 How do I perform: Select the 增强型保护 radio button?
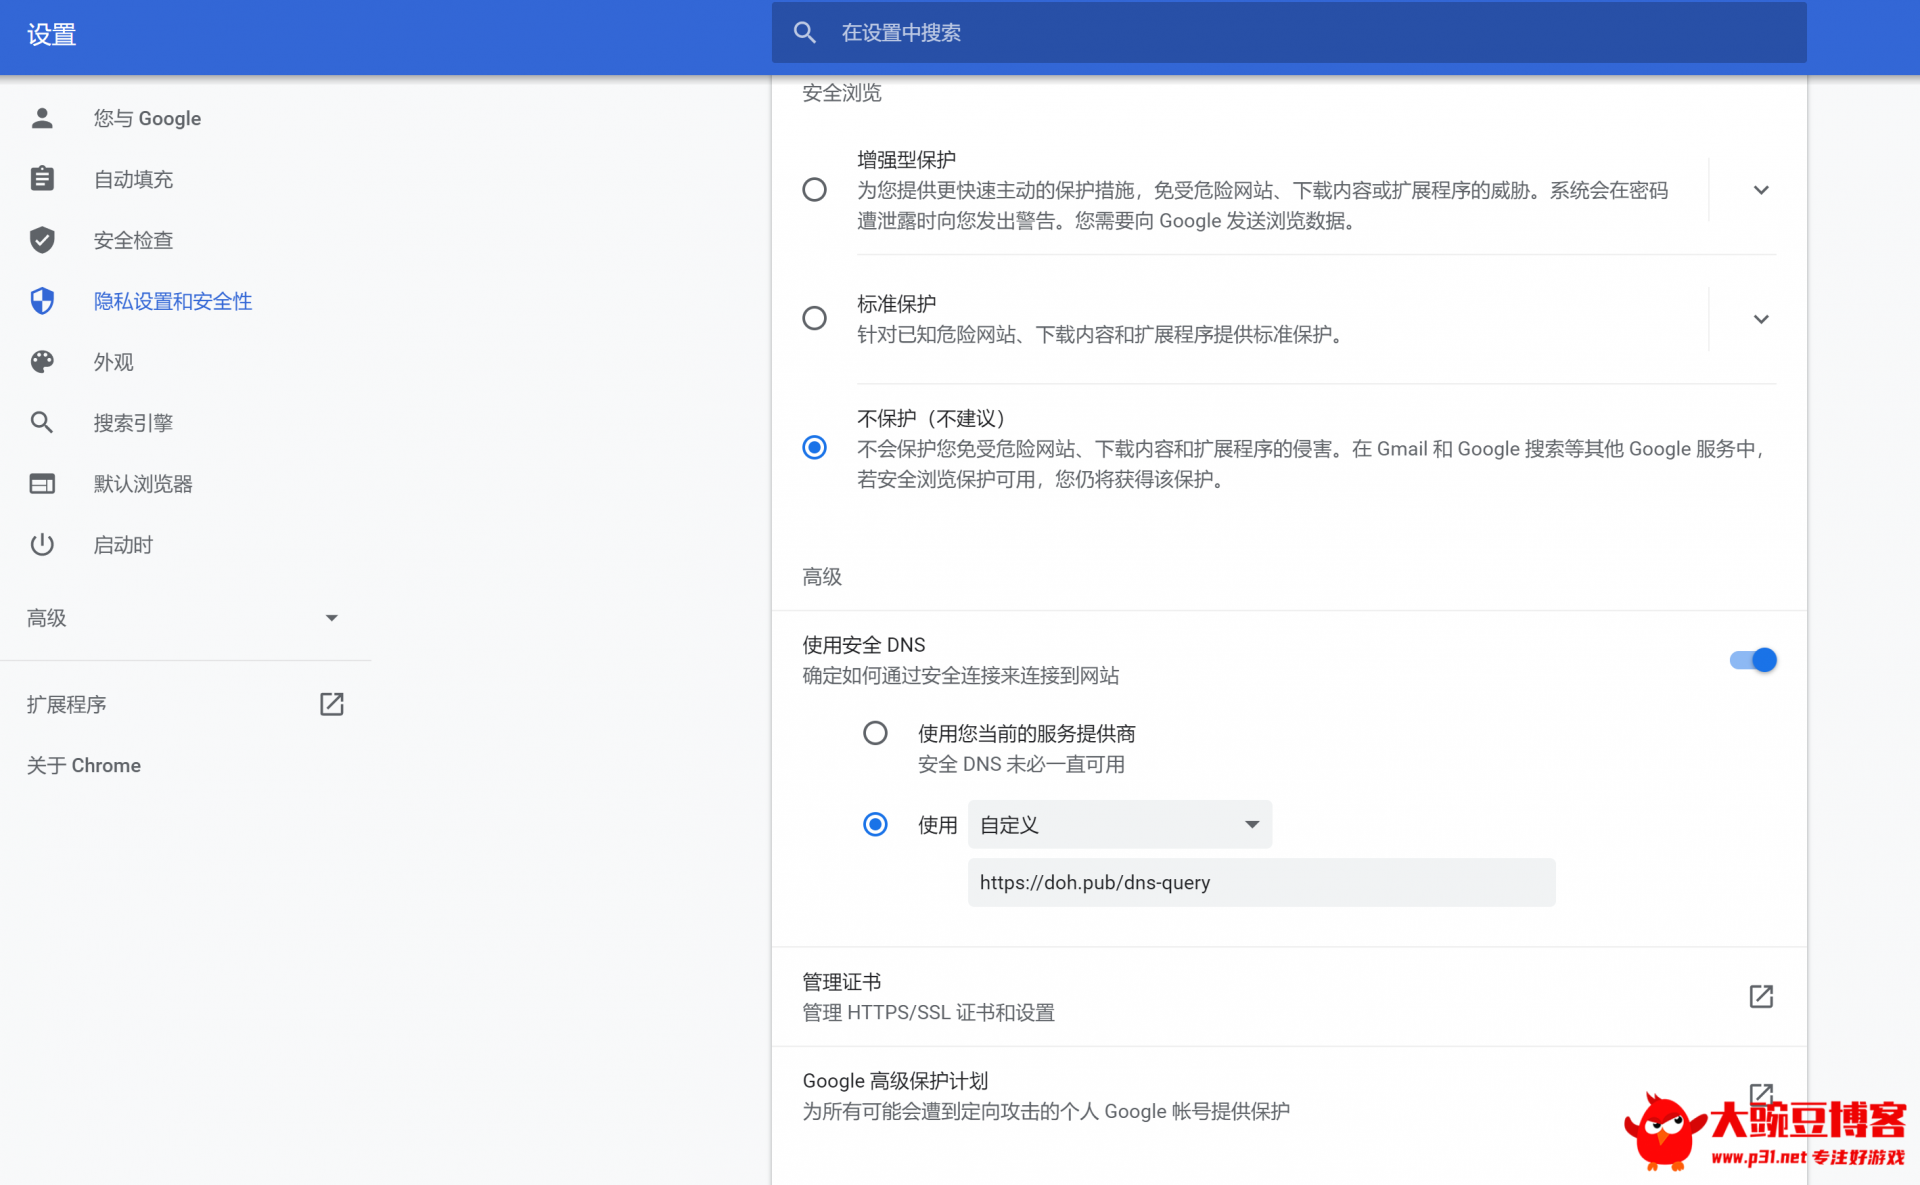coord(815,190)
